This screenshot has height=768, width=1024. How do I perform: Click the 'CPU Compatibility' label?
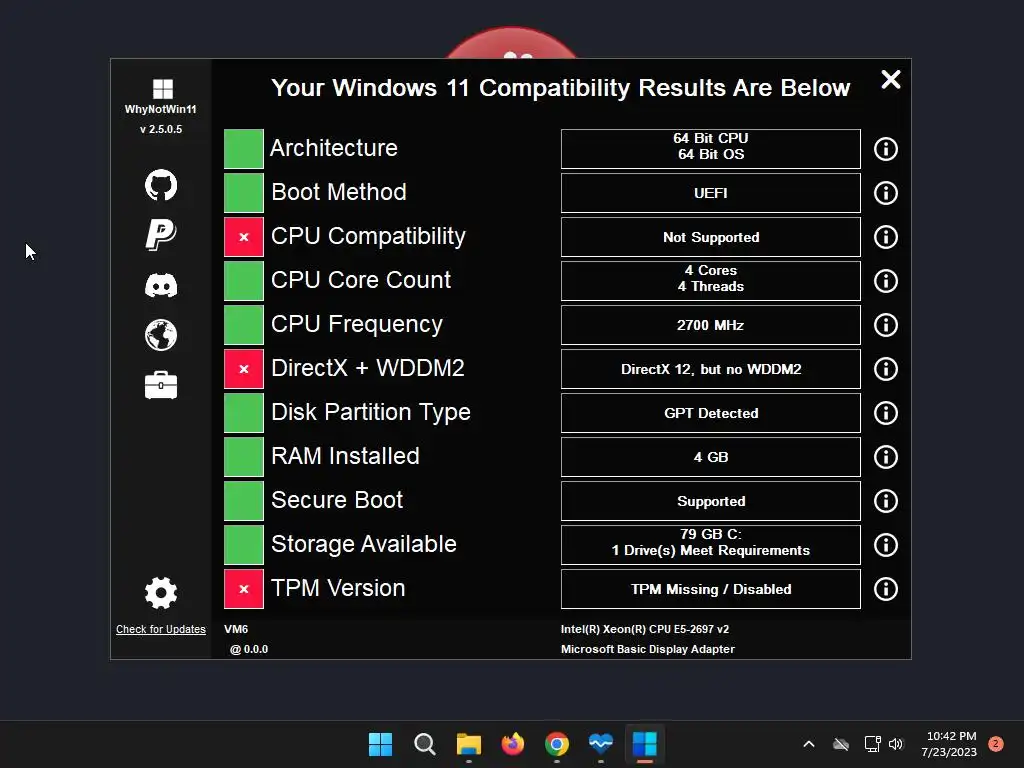coord(368,236)
